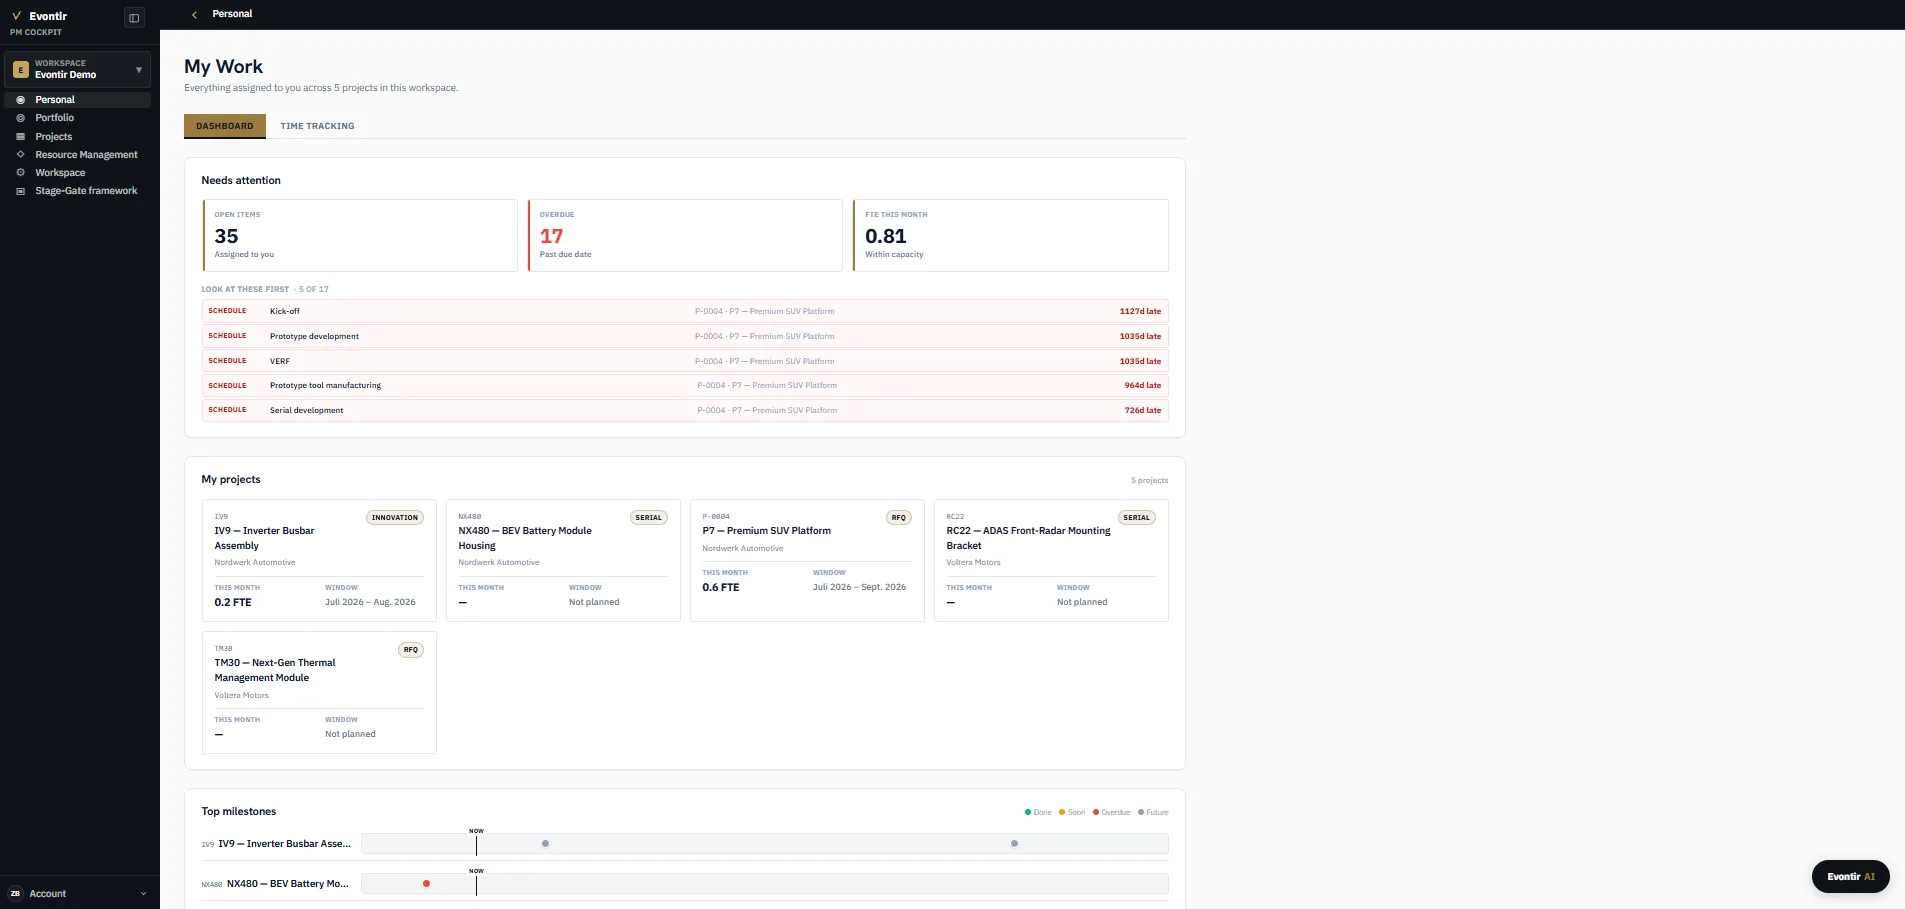The height and width of the screenshot is (909, 1905).
Task: Click the Stage-Gate framework sidebar icon
Action: [x=20, y=191]
